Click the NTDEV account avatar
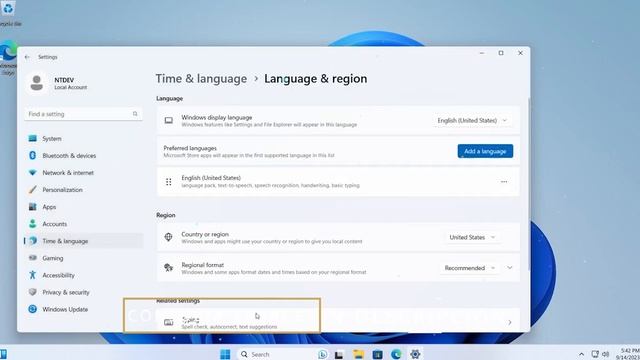Image resolution: width=640 pixels, height=360 pixels. (x=37, y=83)
